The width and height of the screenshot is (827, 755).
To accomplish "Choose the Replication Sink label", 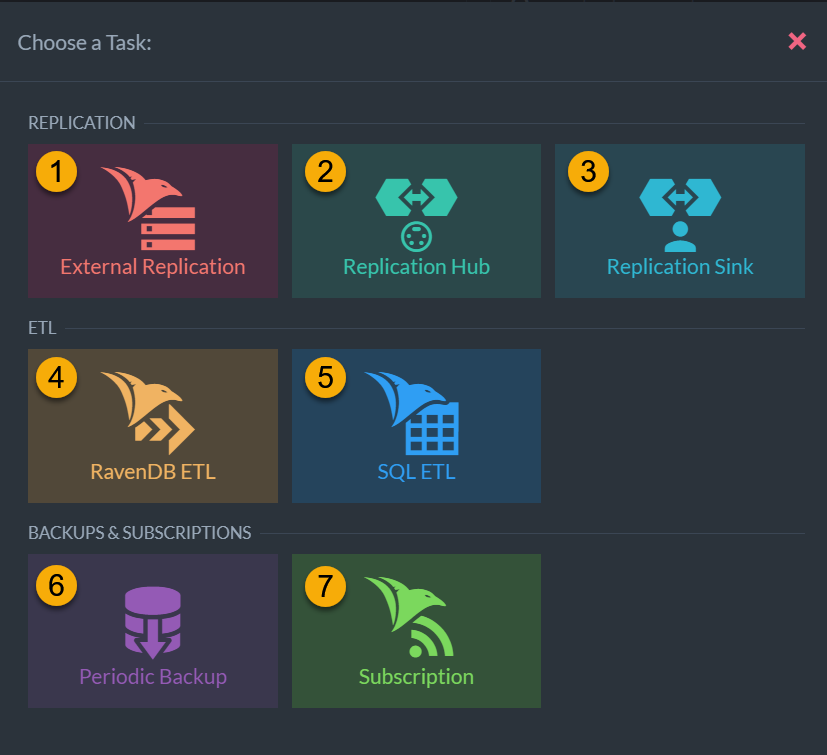I will click(x=680, y=267).
